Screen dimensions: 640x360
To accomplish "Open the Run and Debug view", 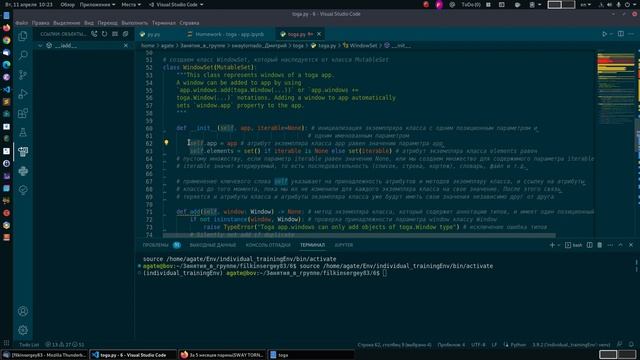I will click(23, 94).
